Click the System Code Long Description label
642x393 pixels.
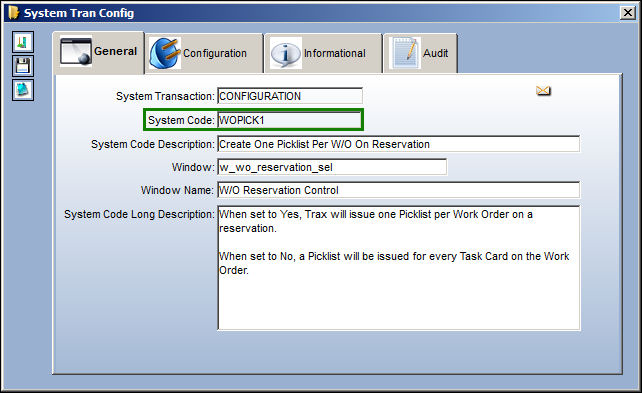[139, 214]
